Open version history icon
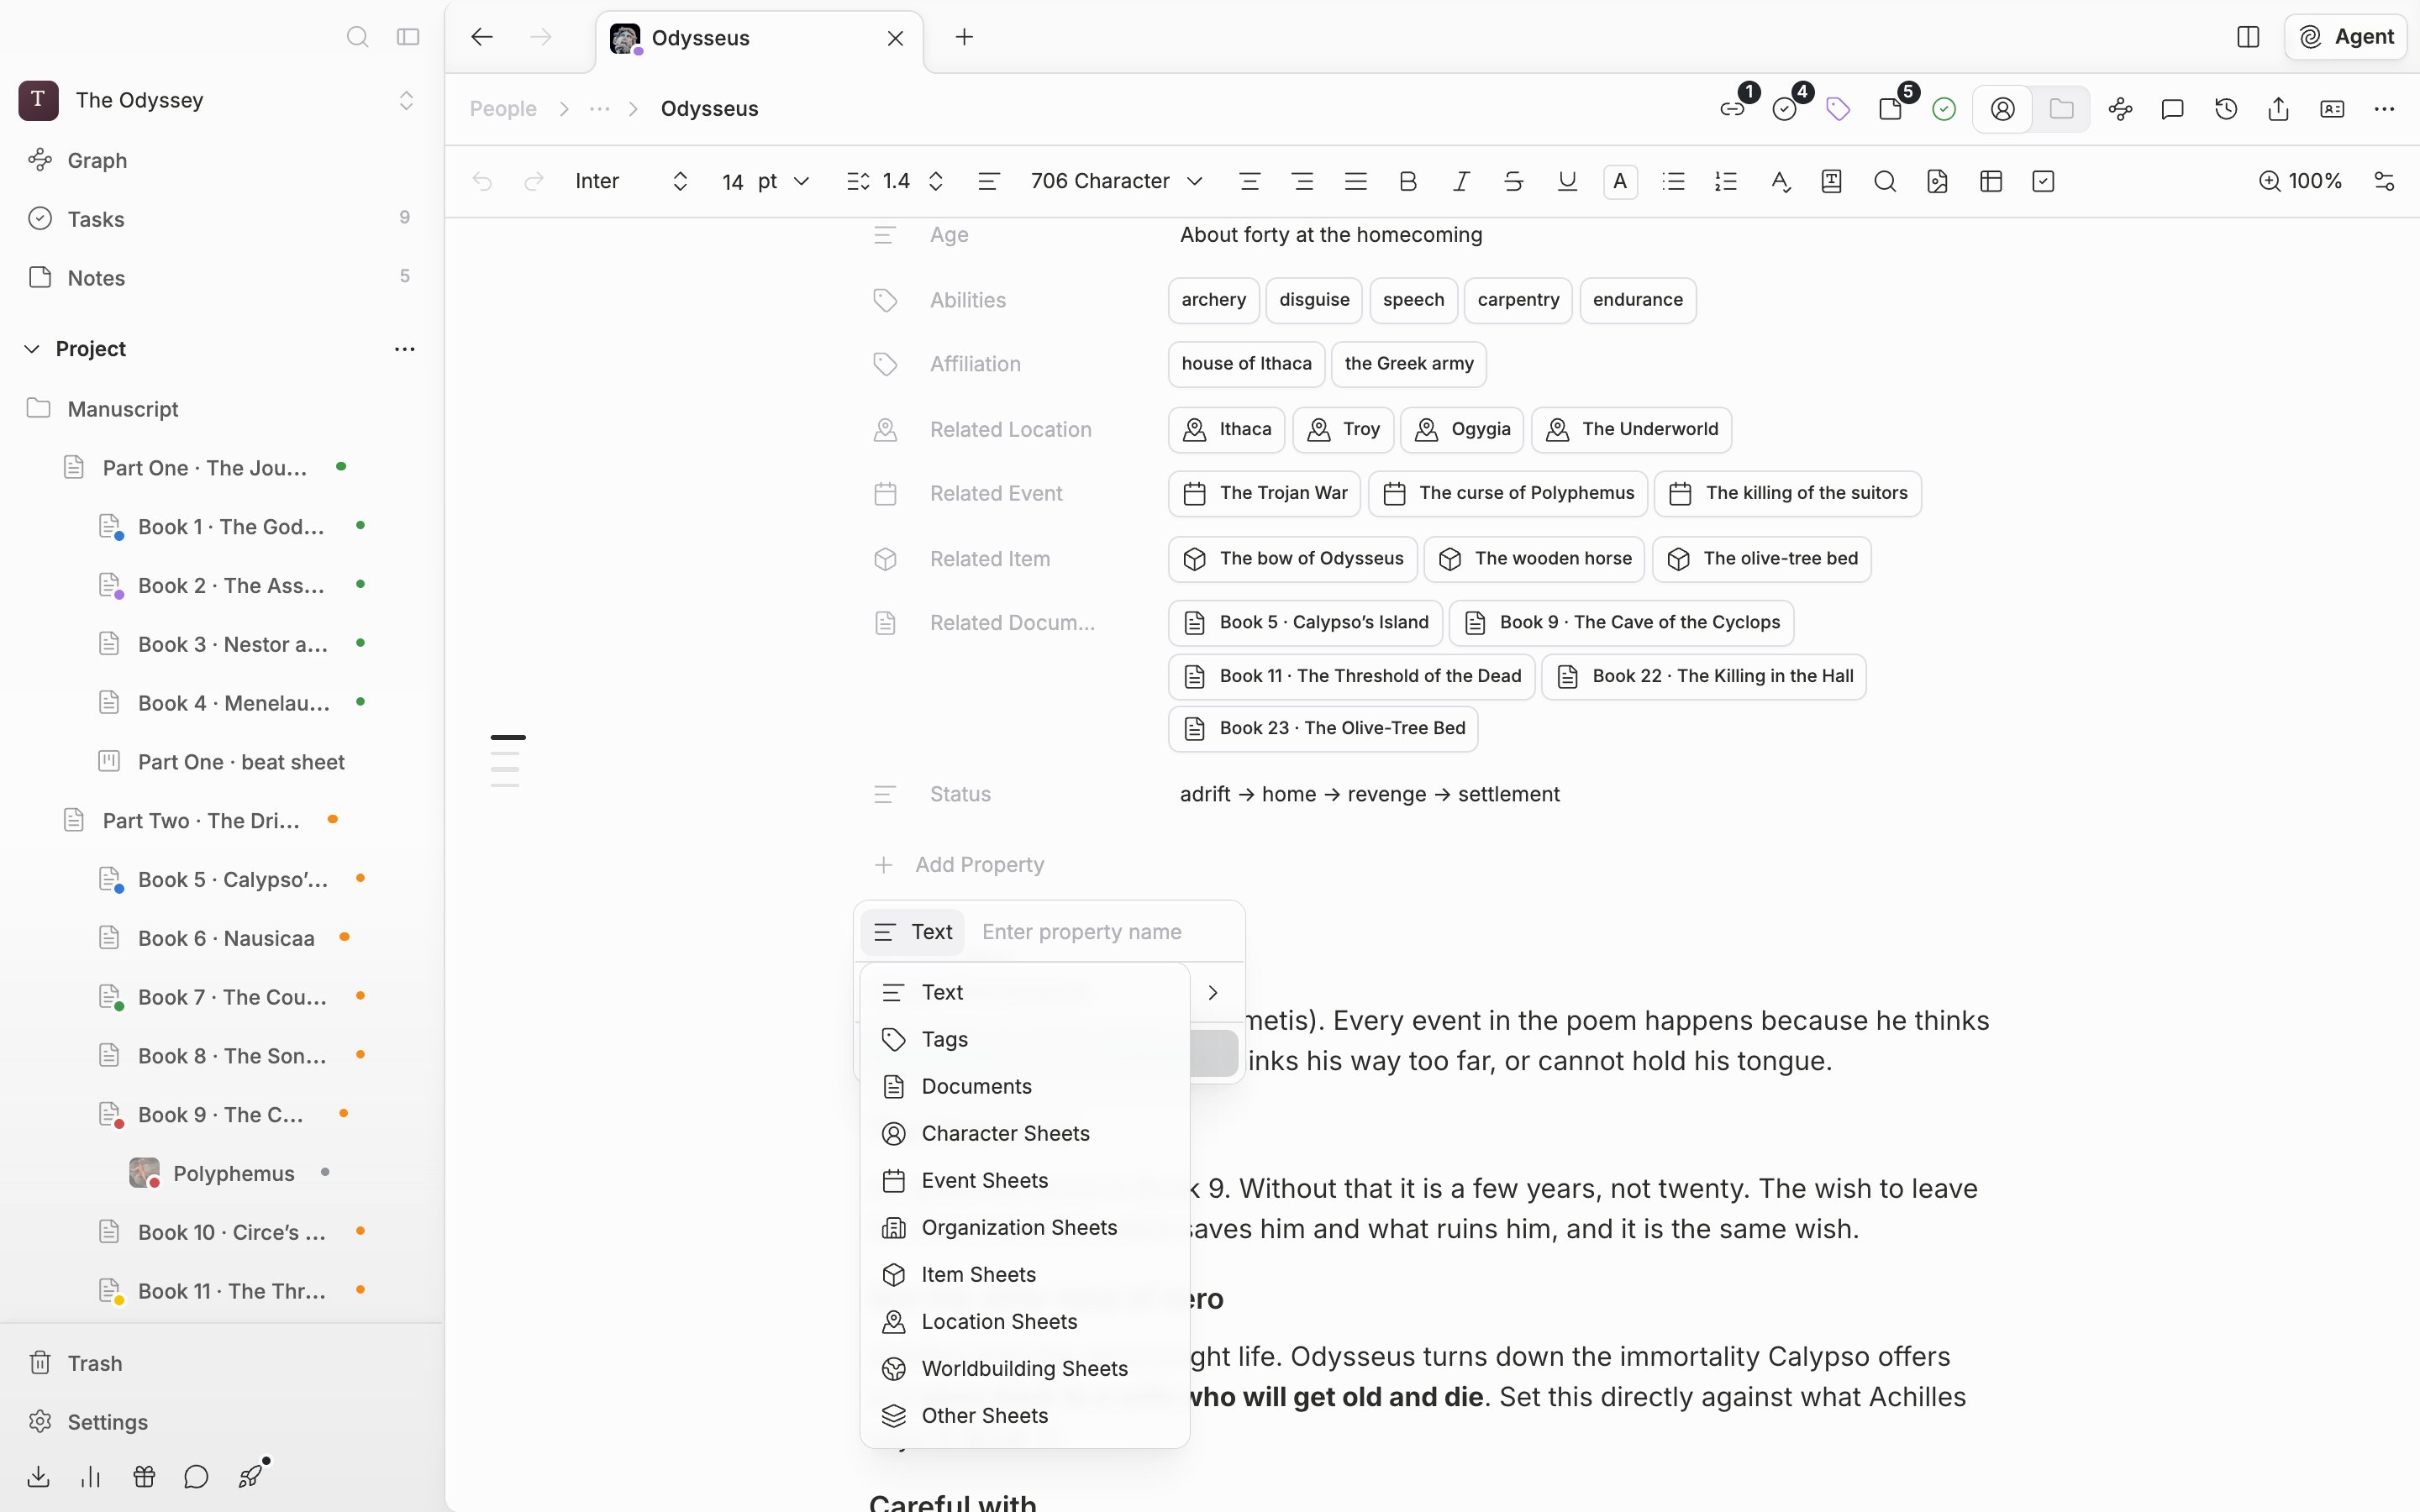 pyautogui.click(x=2226, y=109)
